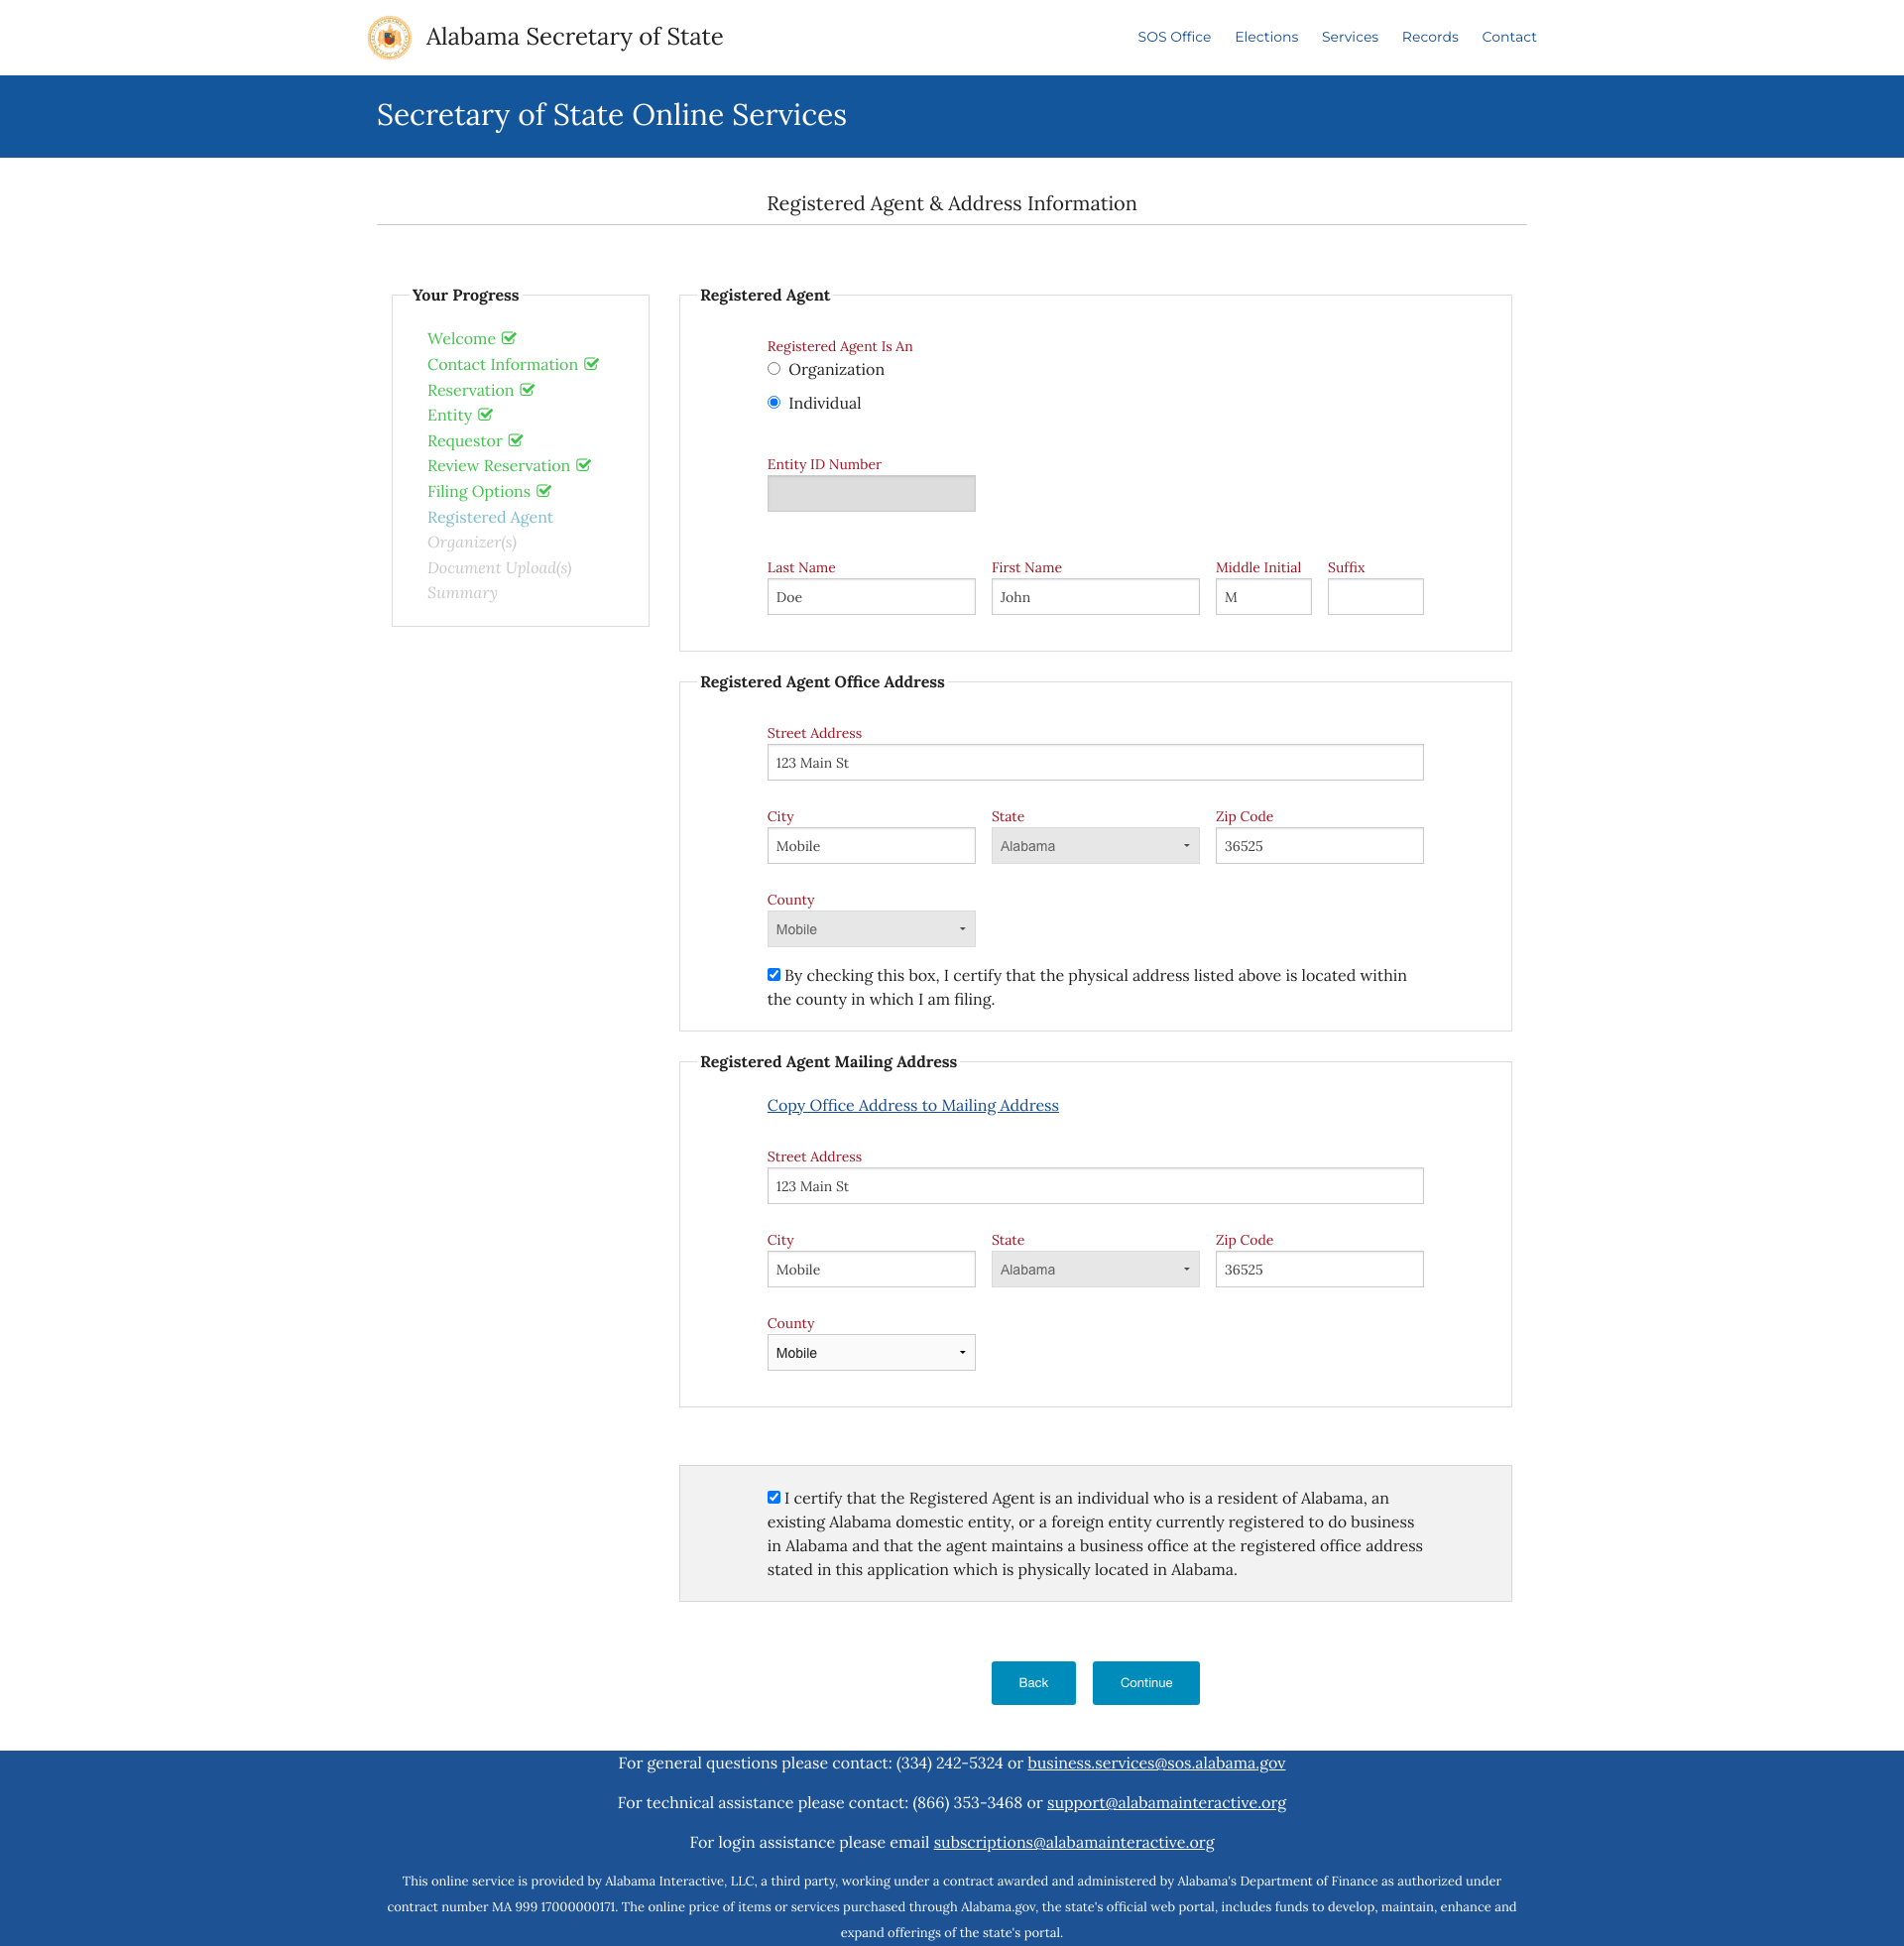Viewport: 1904px width, 1946px height.
Task: Click the office address Zip Code field
Action: click(x=1319, y=846)
